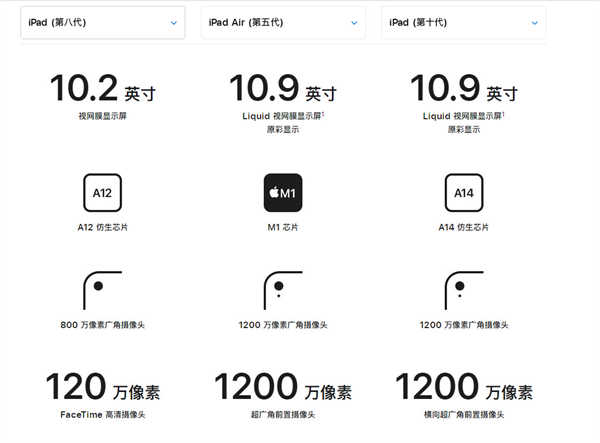This screenshot has height=443, width=600.
Task: Click Liquid 视网膜显示屏 text in iPad (第十代) column
Action: pos(464,116)
